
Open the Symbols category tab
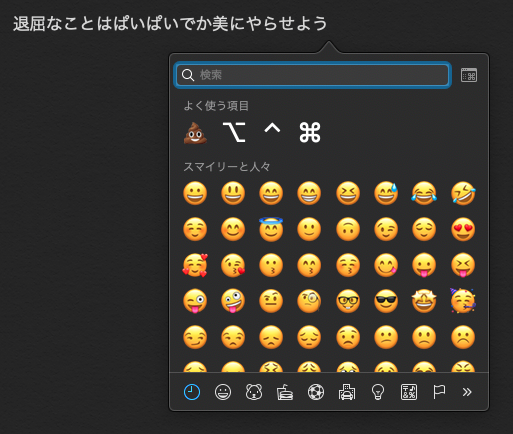(x=409, y=392)
